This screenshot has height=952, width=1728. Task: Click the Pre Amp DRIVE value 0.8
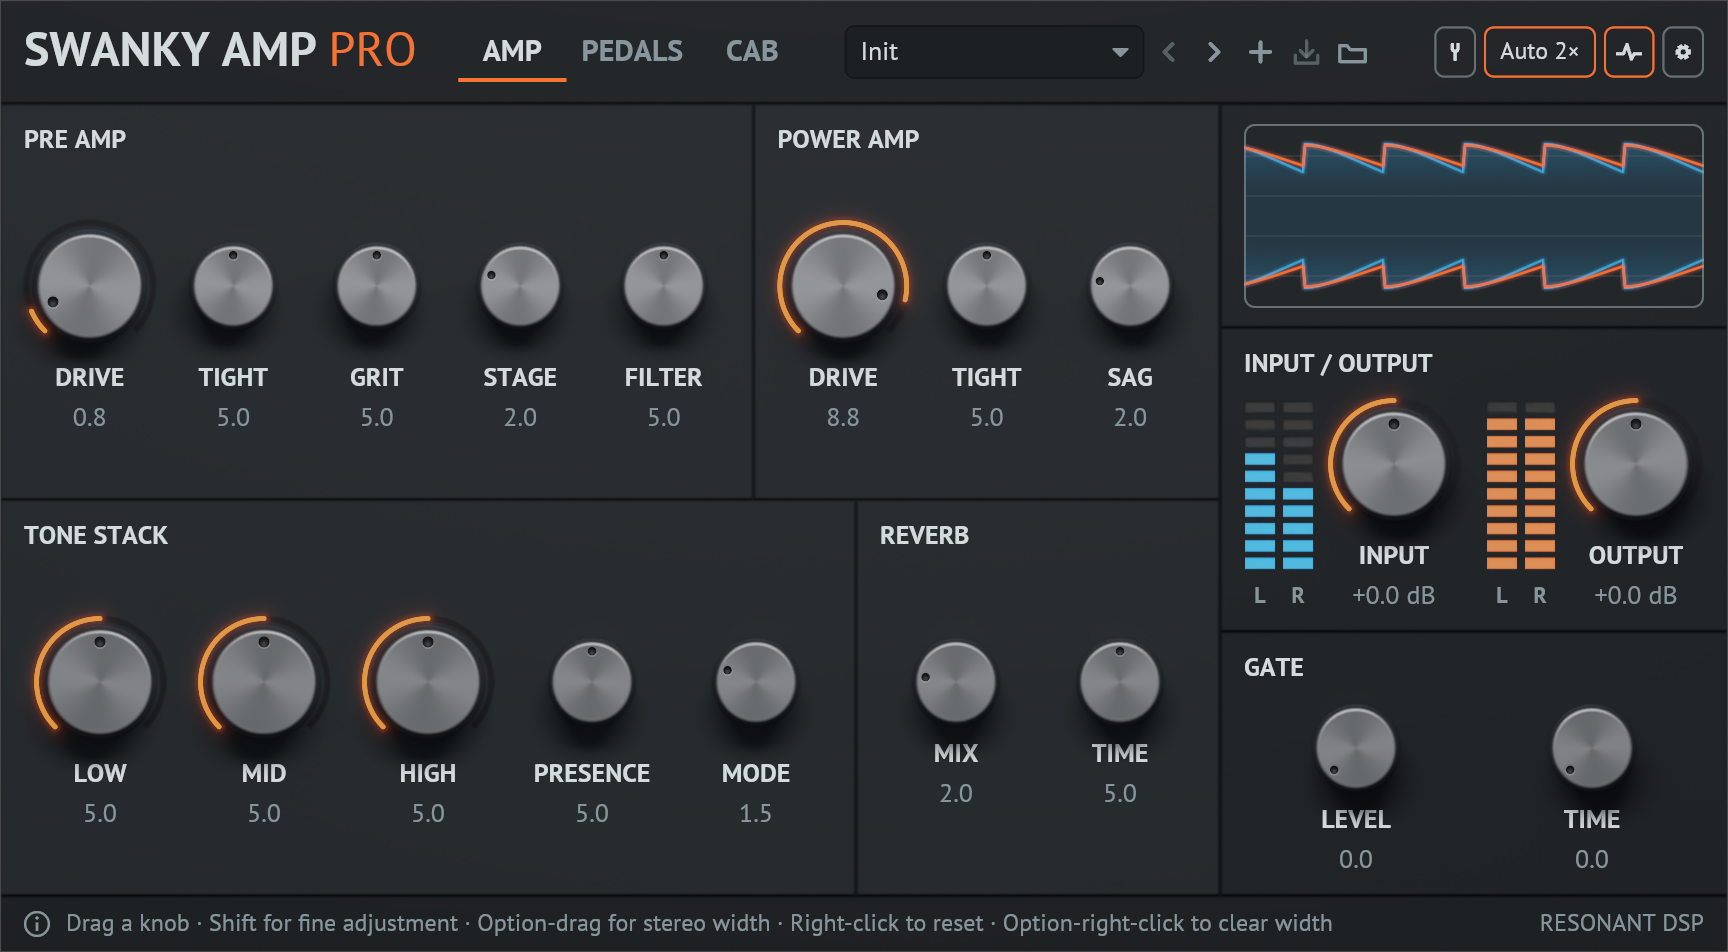pyautogui.click(x=89, y=417)
